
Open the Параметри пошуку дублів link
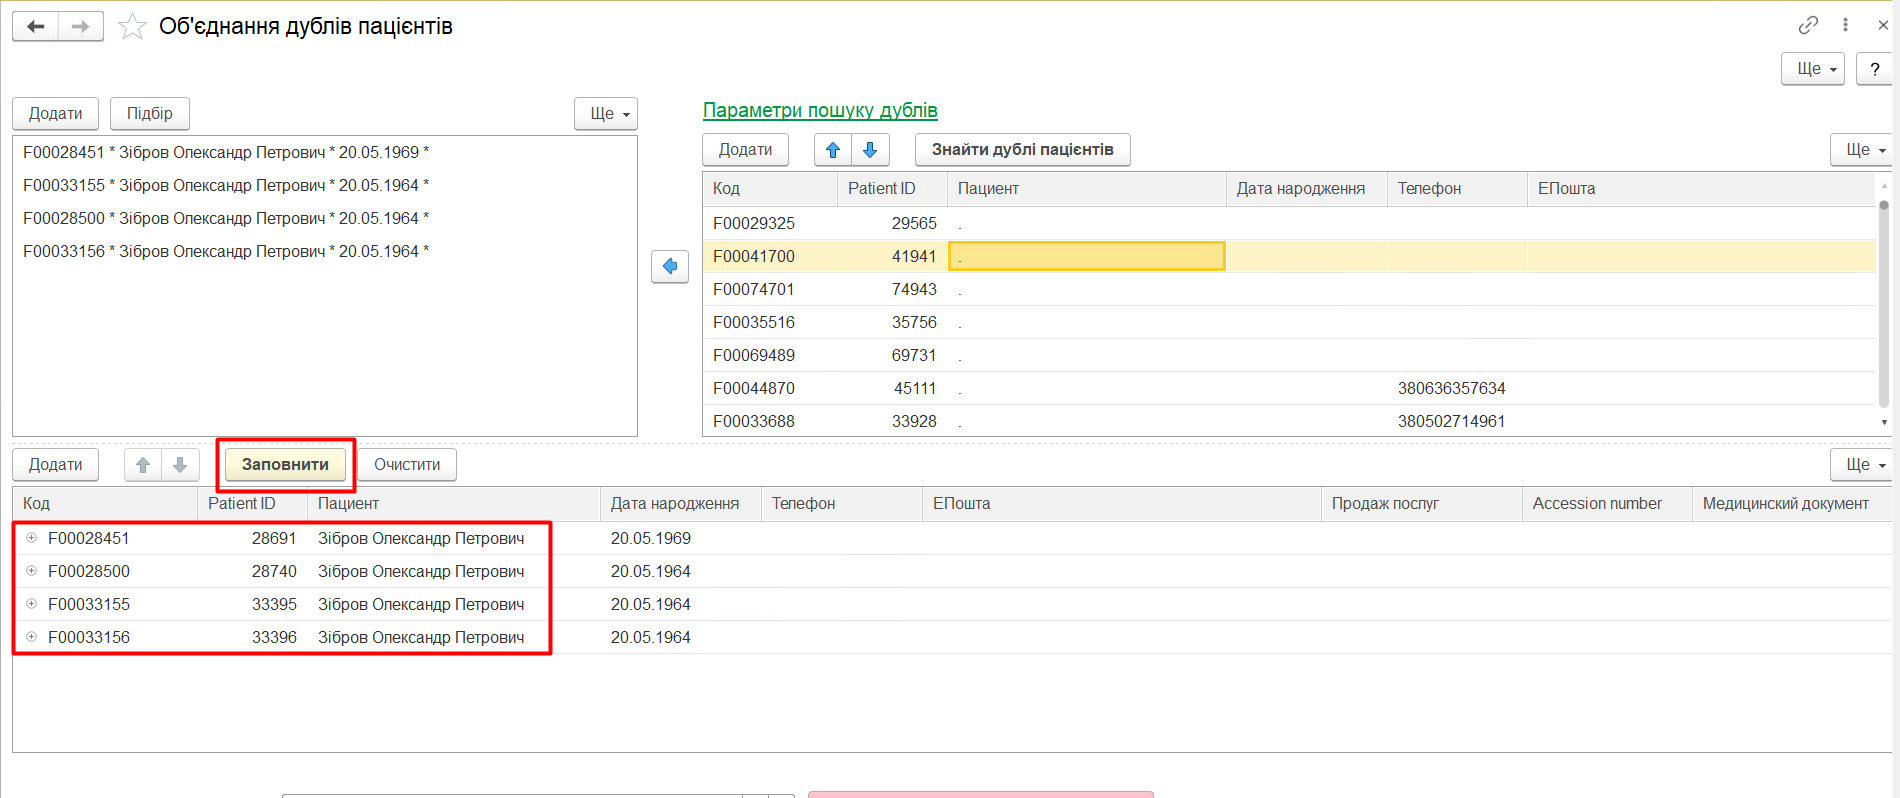pyautogui.click(x=820, y=110)
